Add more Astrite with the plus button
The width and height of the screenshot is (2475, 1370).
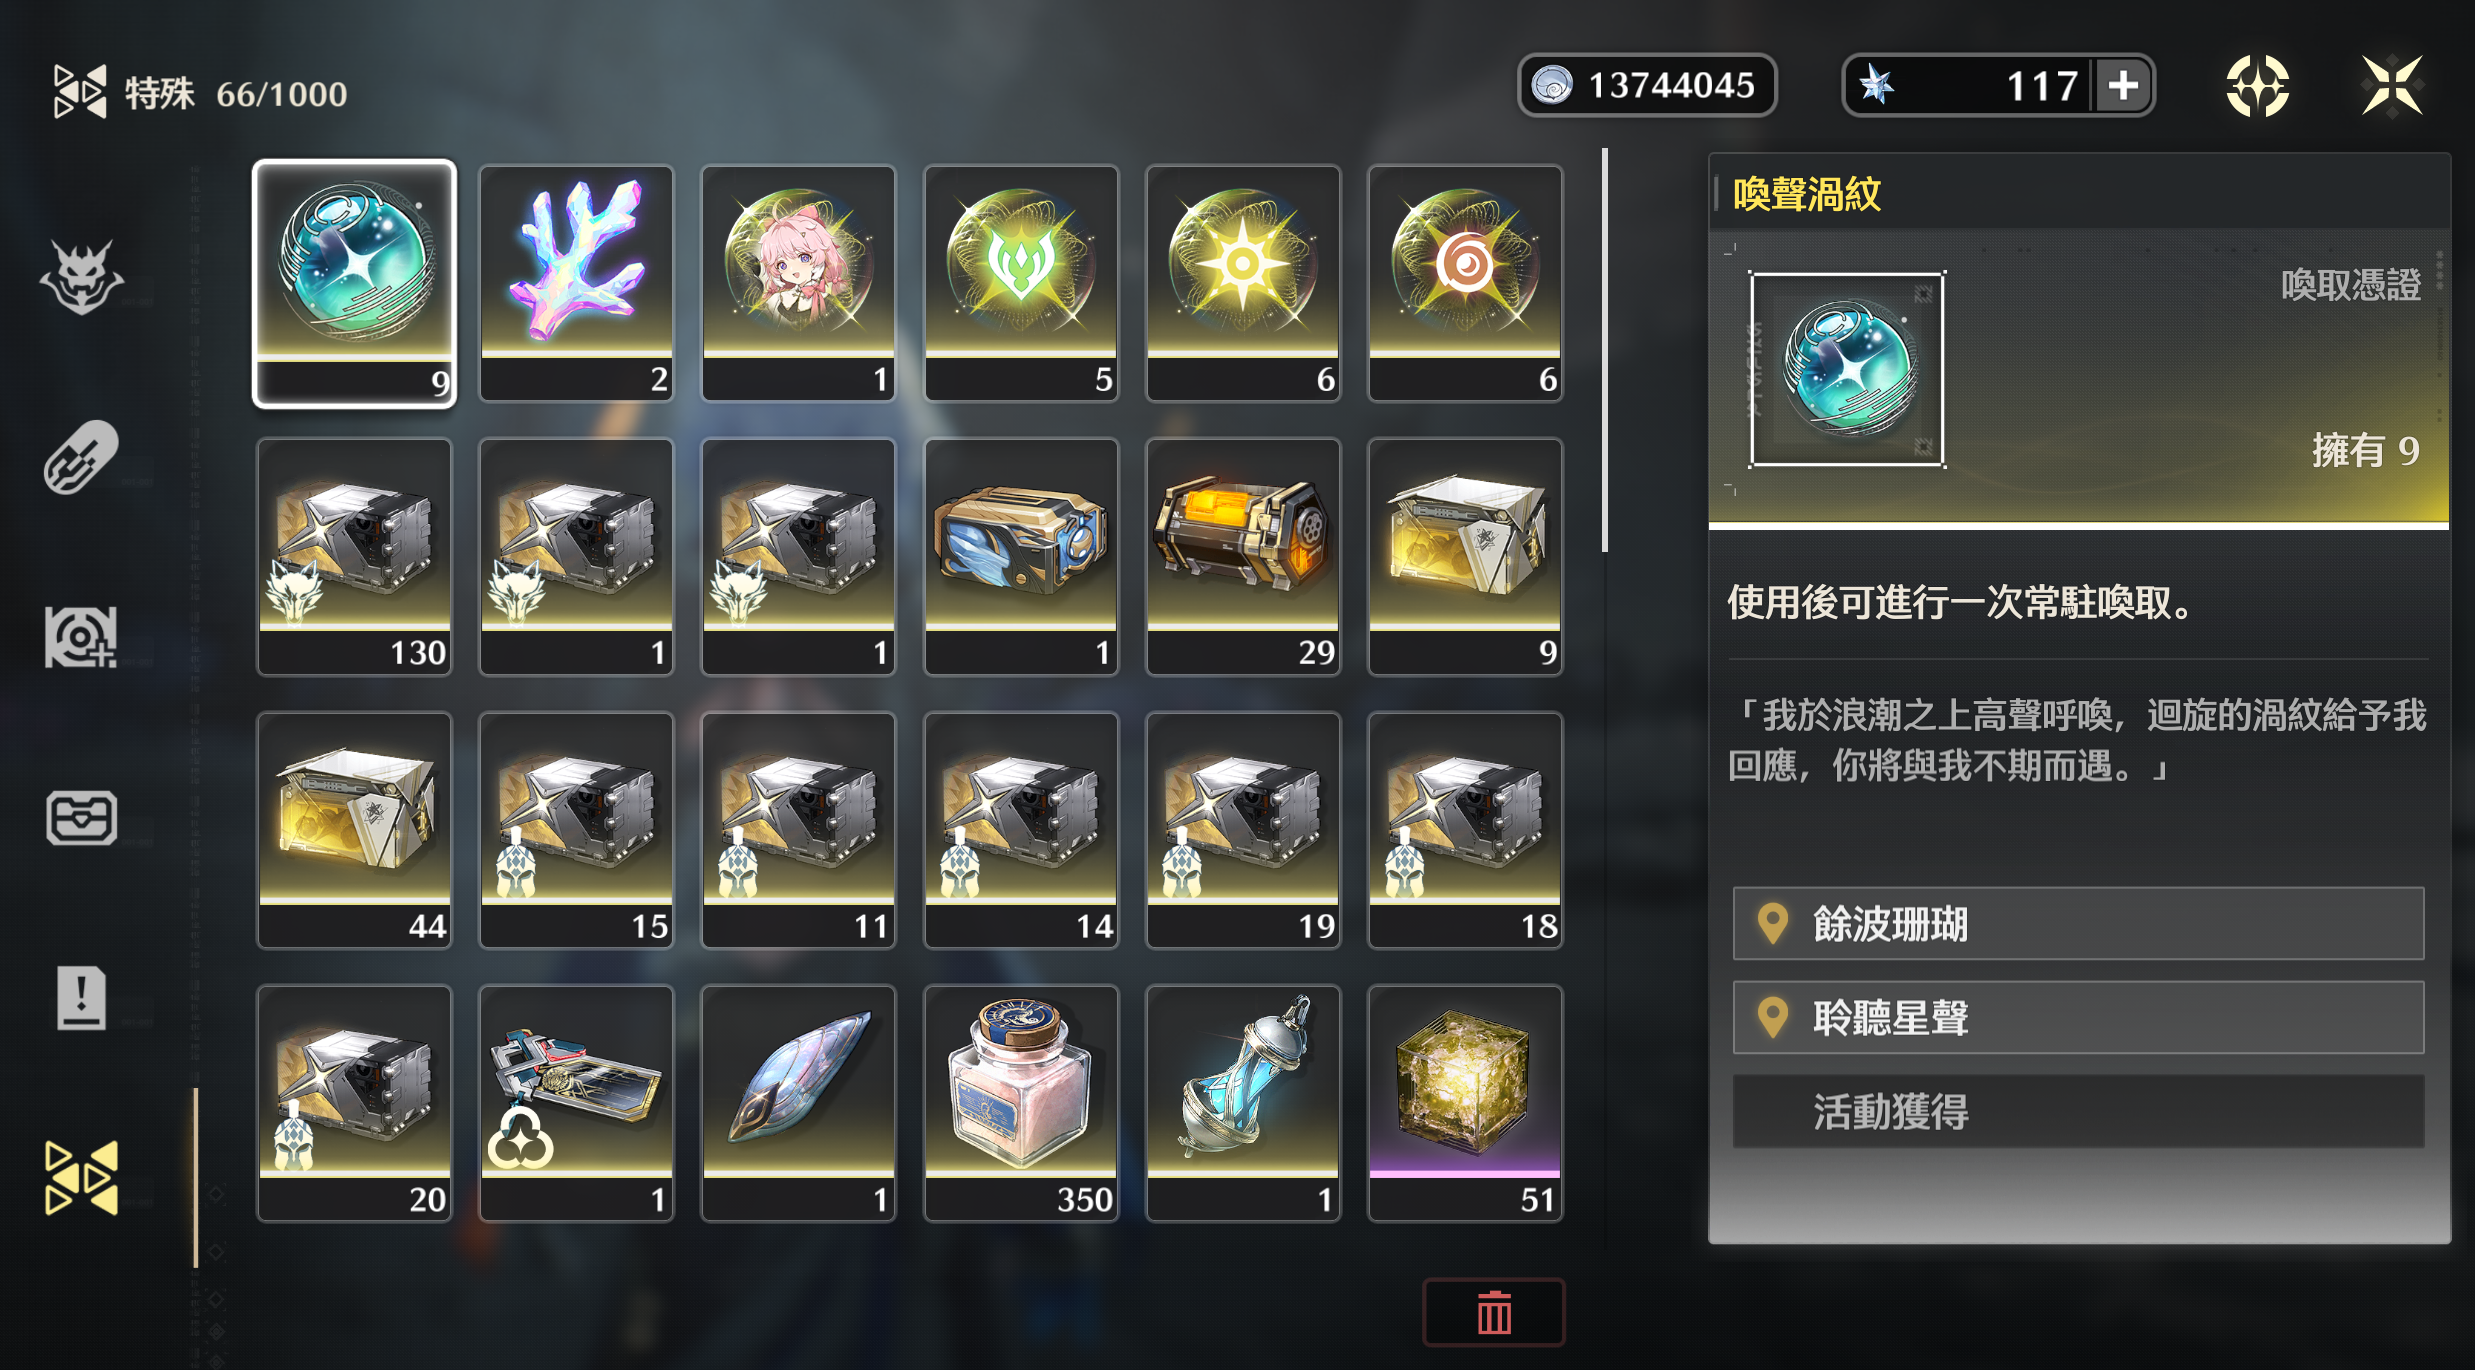tap(2122, 86)
